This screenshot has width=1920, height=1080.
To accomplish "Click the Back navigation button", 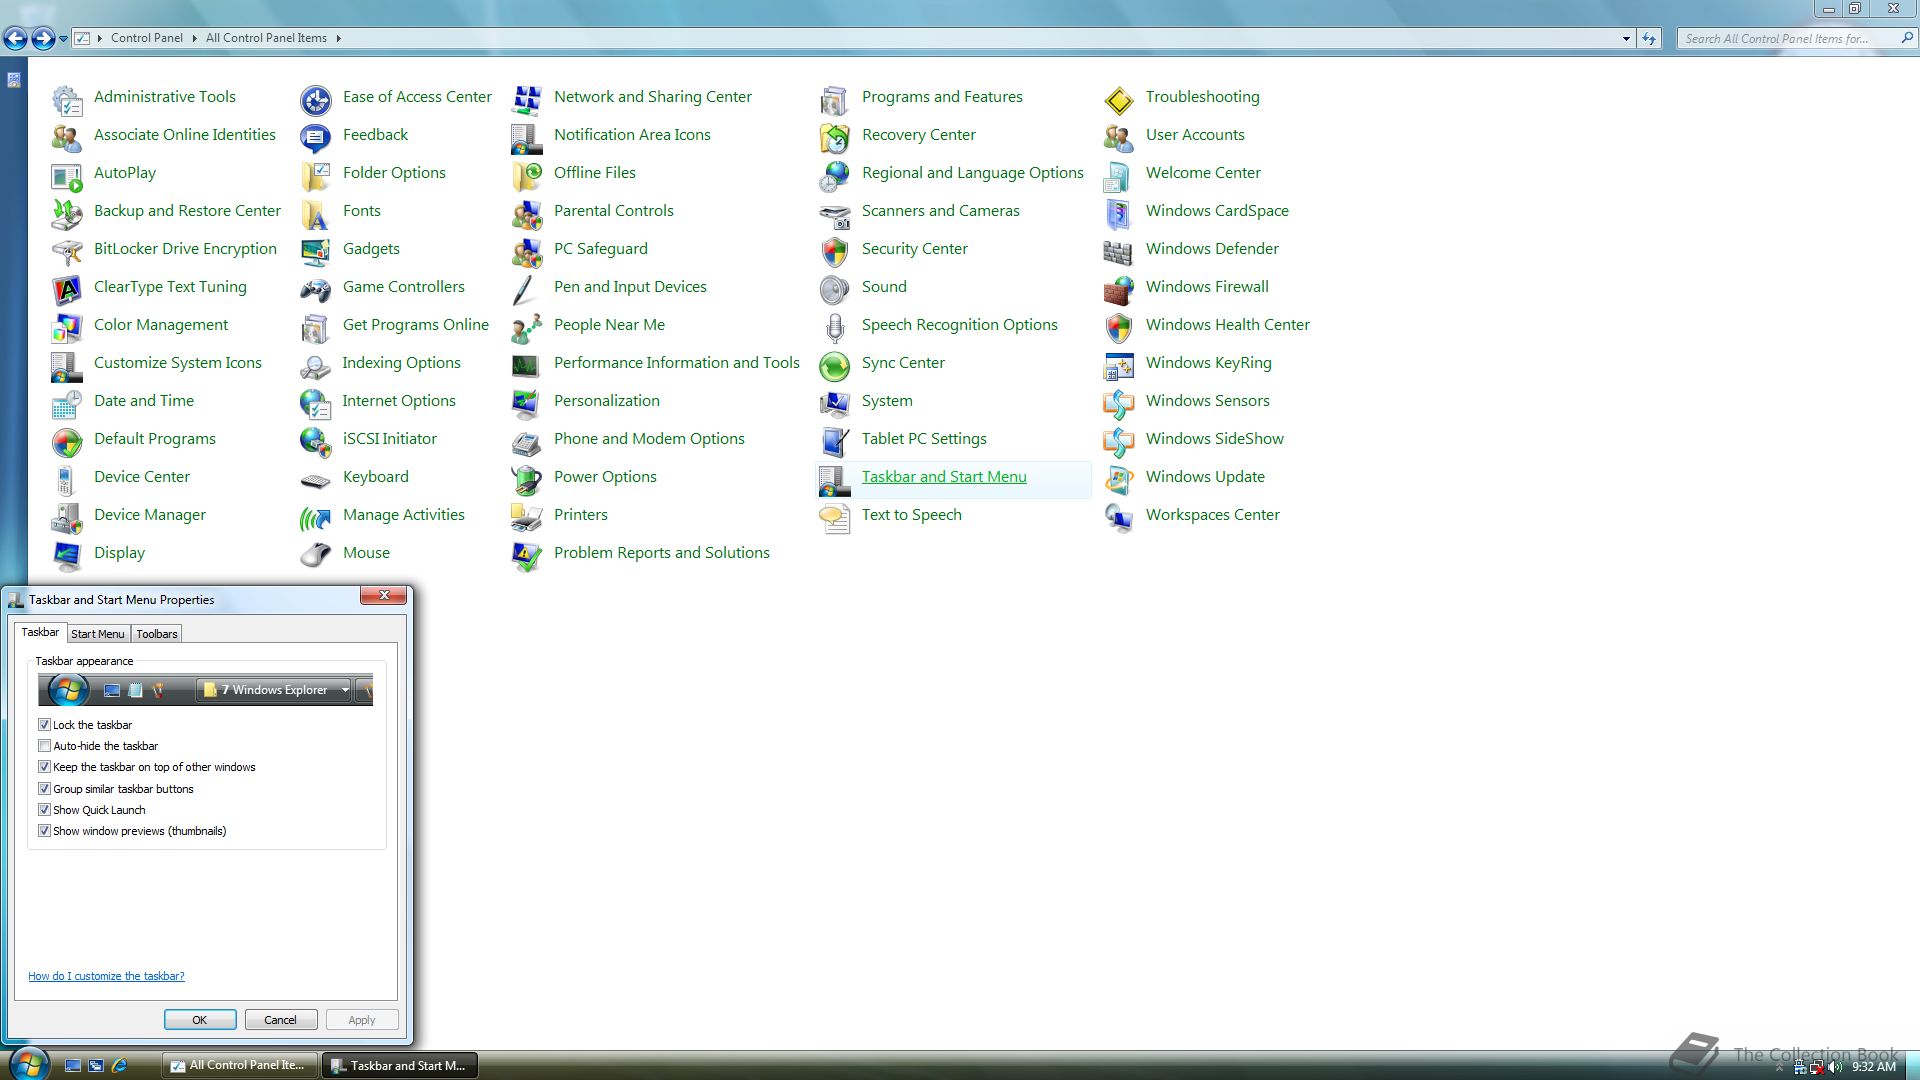I will (15, 38).
